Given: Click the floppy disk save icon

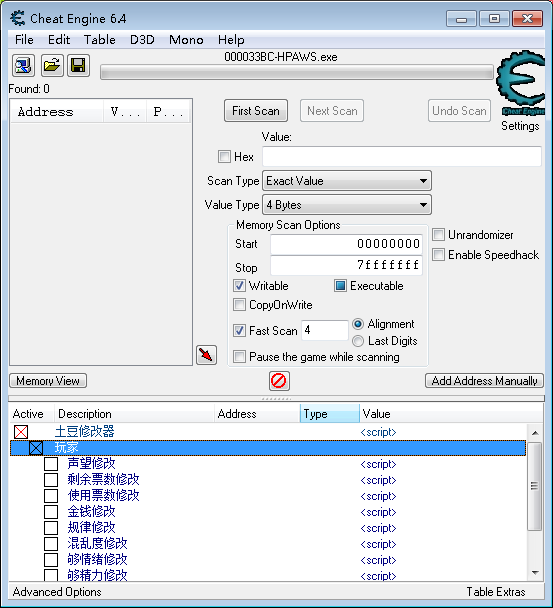Looking at the screenshot, I should [x=79, y=65].
